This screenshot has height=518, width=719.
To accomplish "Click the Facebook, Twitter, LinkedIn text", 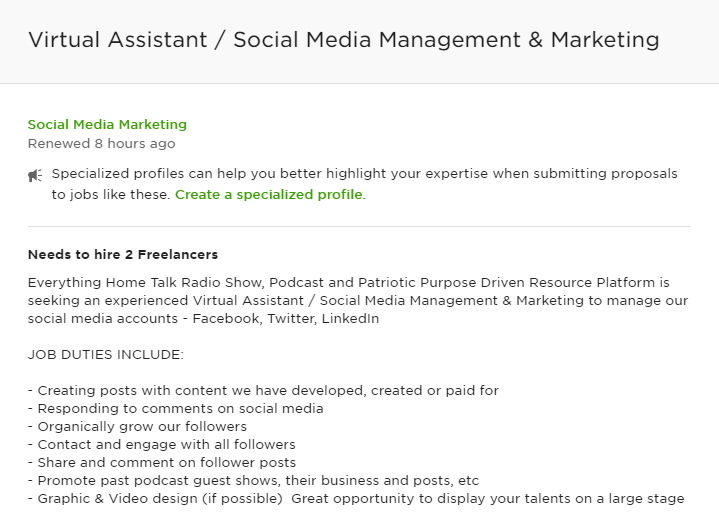I will click(x=286, y=318).
